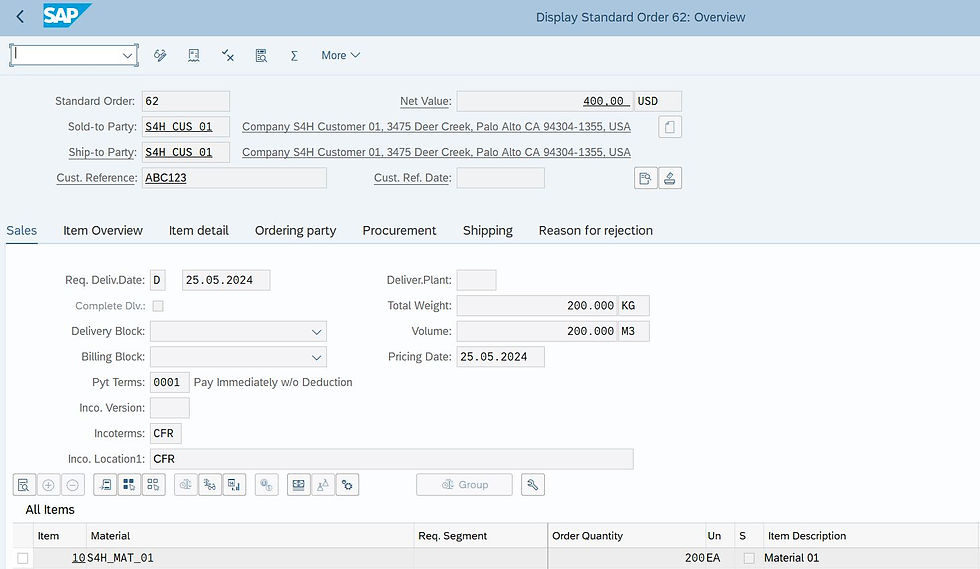Image resolution: width=980 pixels, height=569 pixels.
Task: Click the Pyt Terms field 0001
Action: tap(169, 383)
